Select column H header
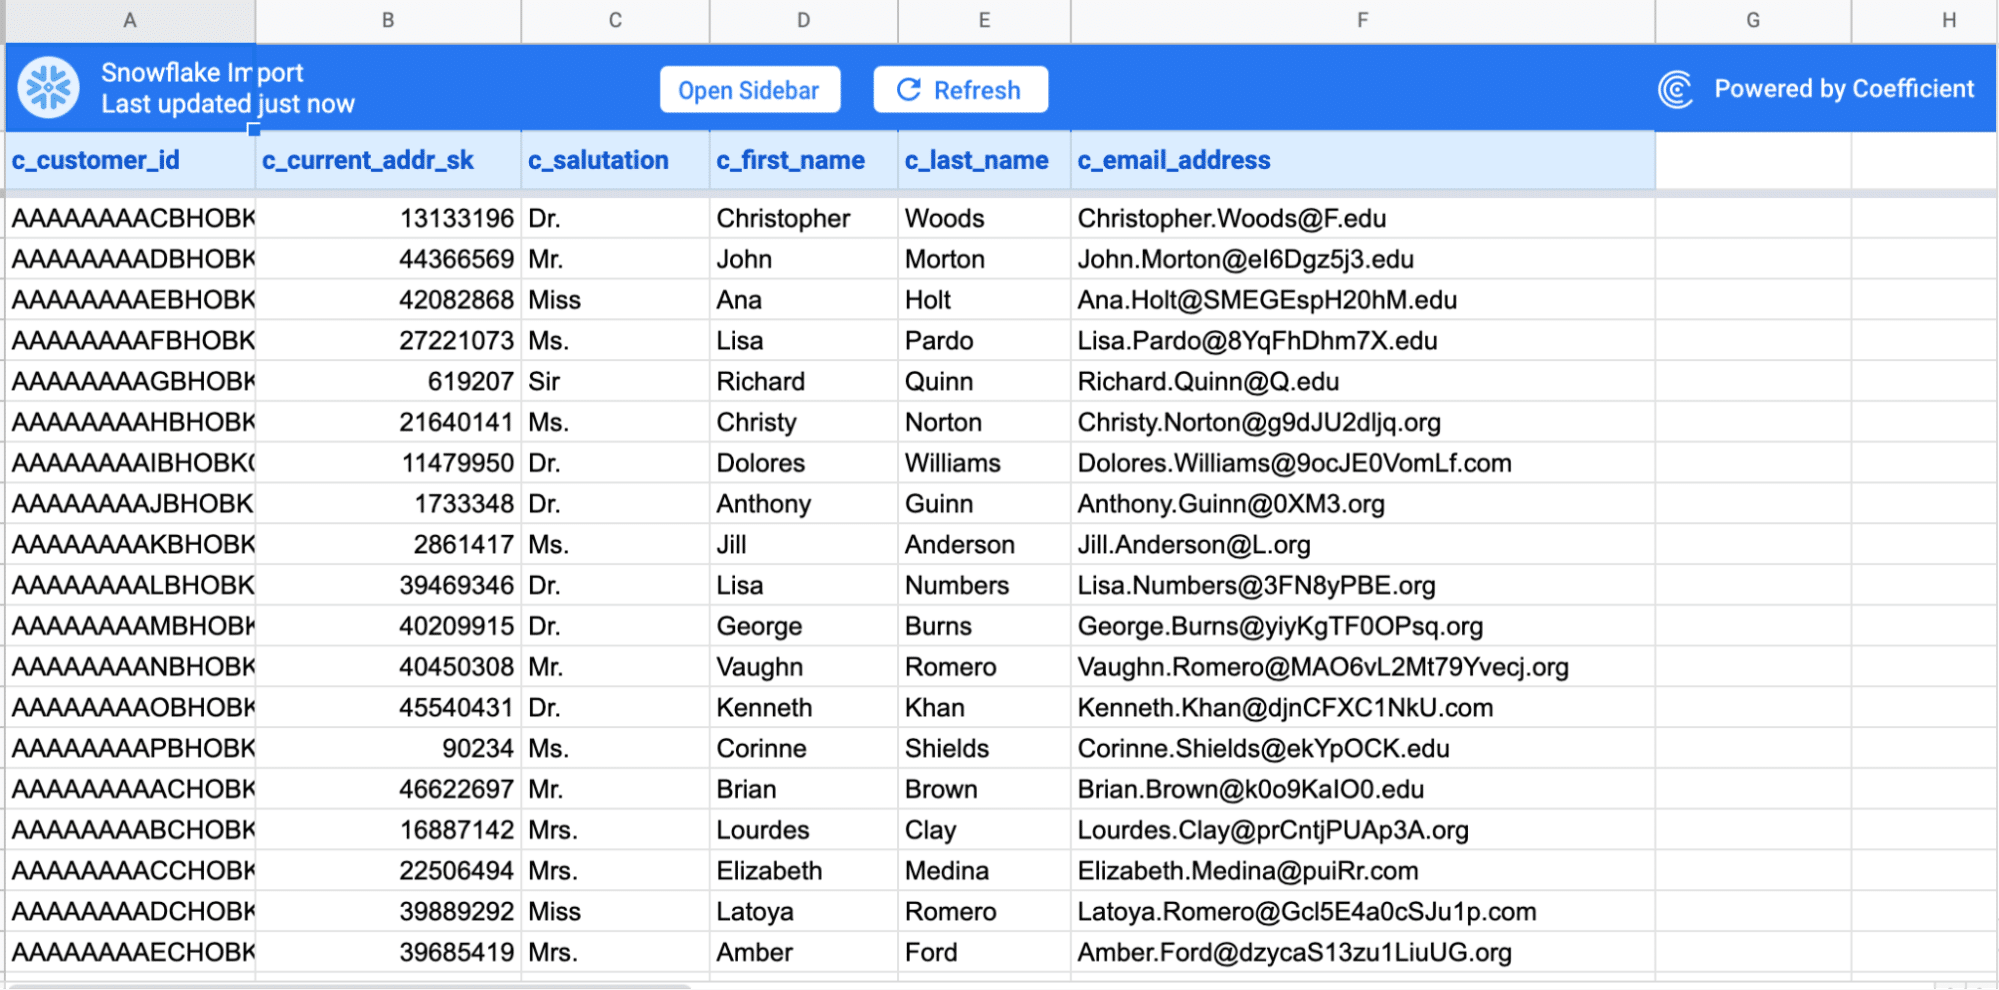This screenshot has width=1999, height=990. [1924, 20]
